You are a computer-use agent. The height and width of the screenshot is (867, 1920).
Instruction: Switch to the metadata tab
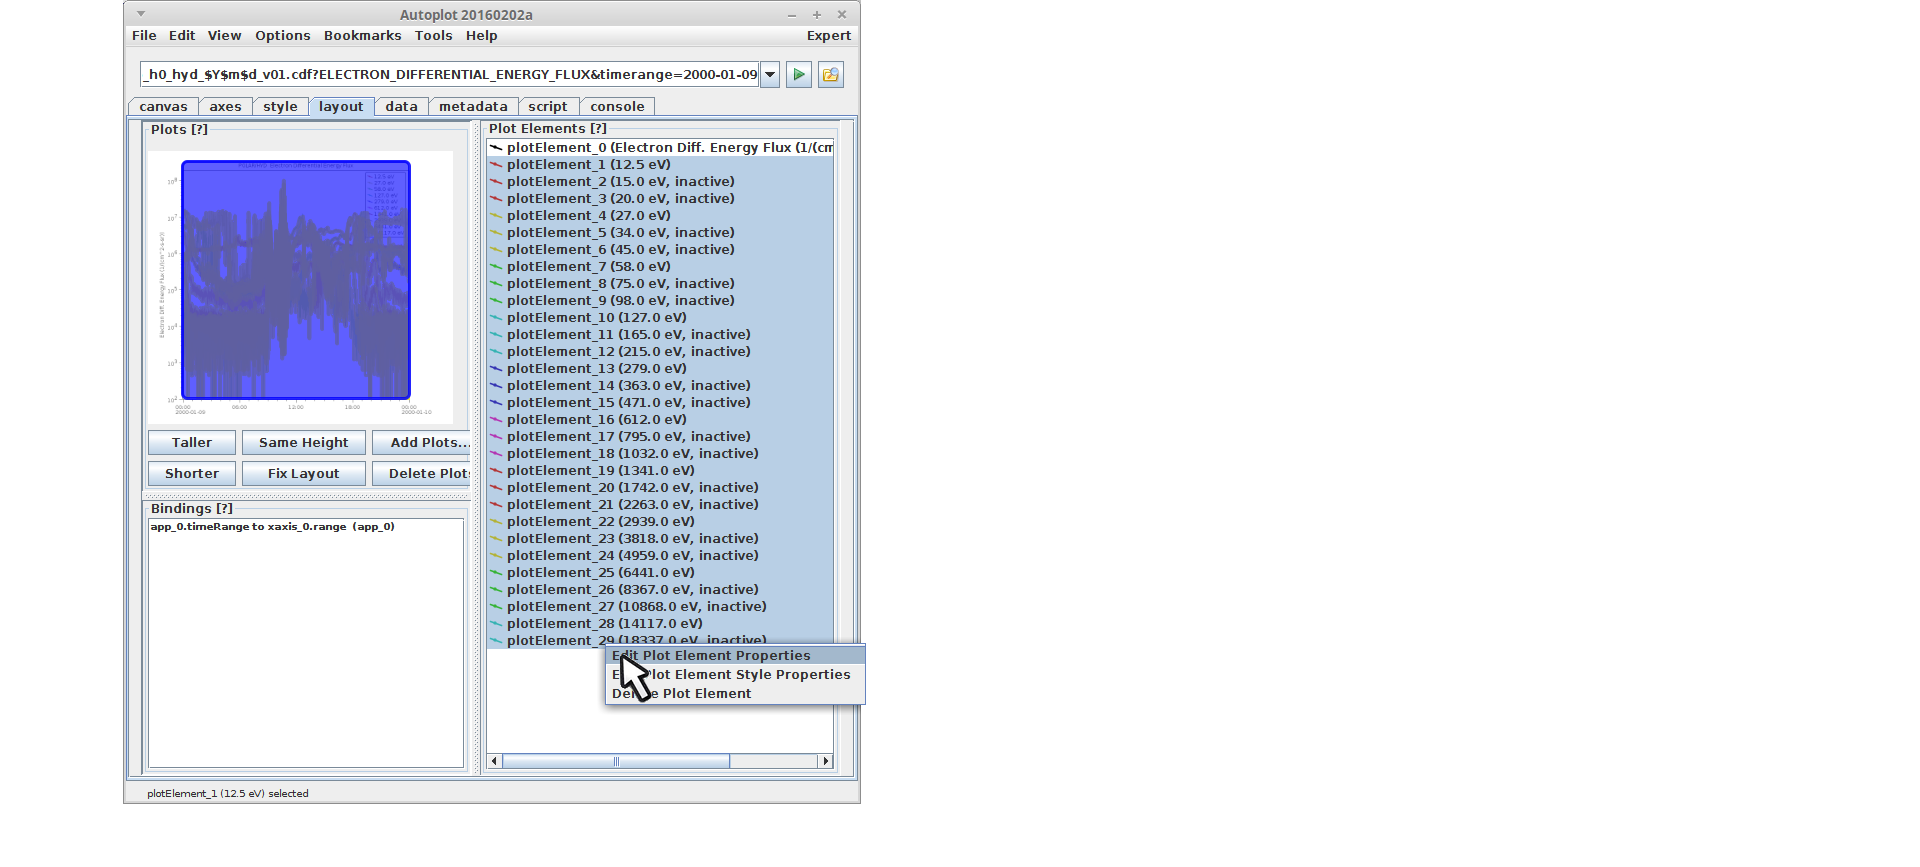pos(473,107)
